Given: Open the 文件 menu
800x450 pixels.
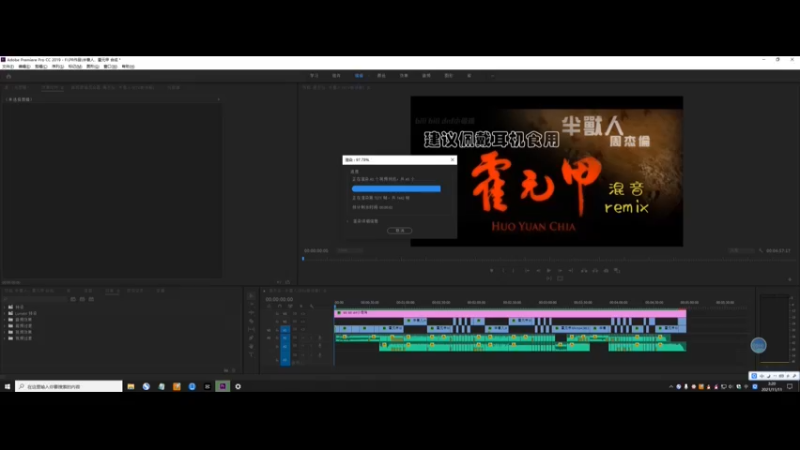Looking at the screenshot, I should pyautogui.click(x=8, y=66).
